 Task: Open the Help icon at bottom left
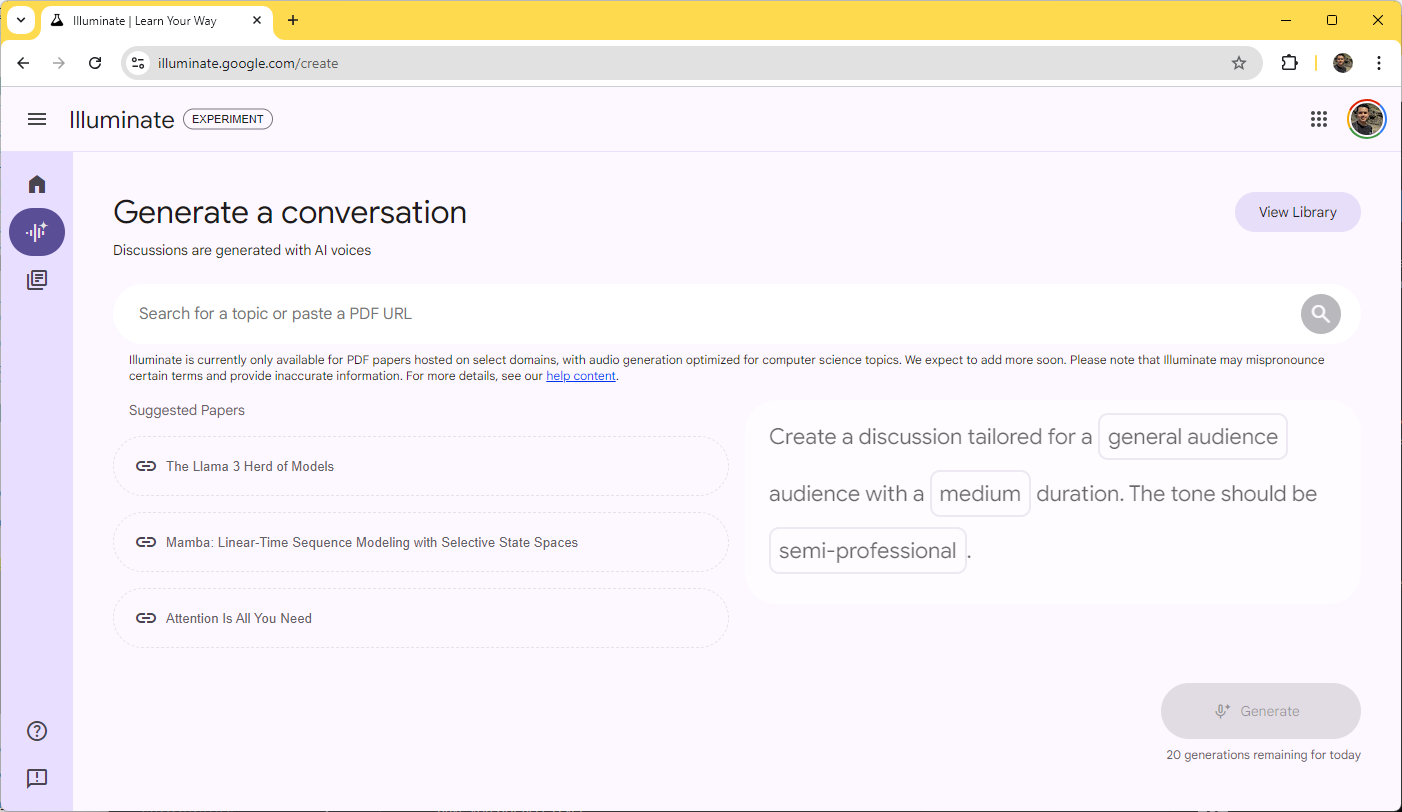37,731
